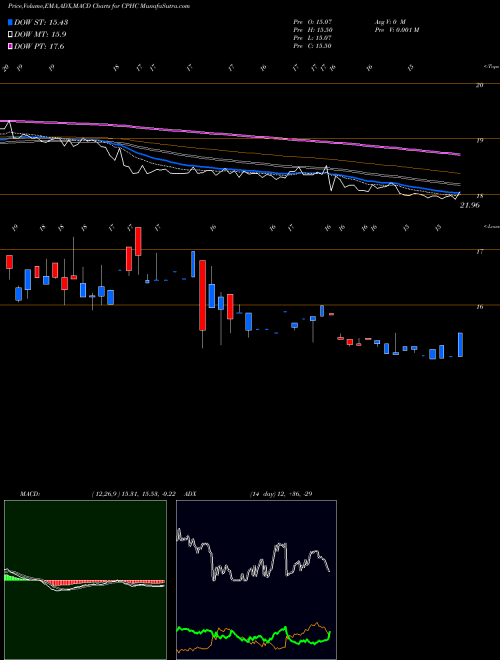Select the 'DOW MT: 15.9' legend label
500x660 pixels.
pyautogui.click(x=40, y=35)
